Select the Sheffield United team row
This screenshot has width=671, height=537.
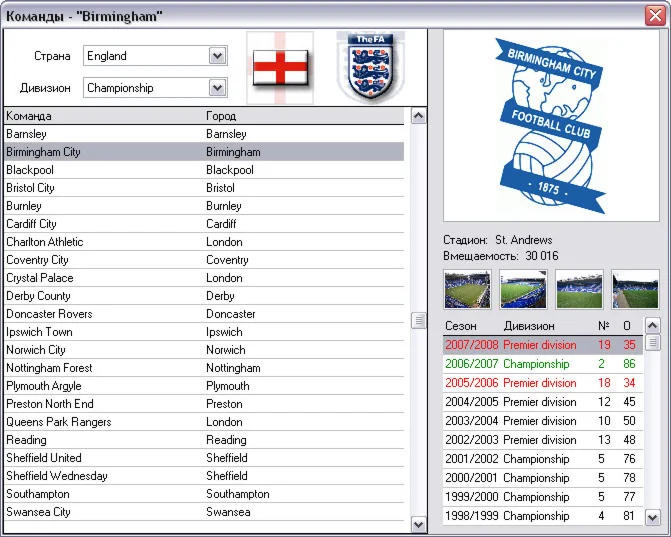coord(204,458)
